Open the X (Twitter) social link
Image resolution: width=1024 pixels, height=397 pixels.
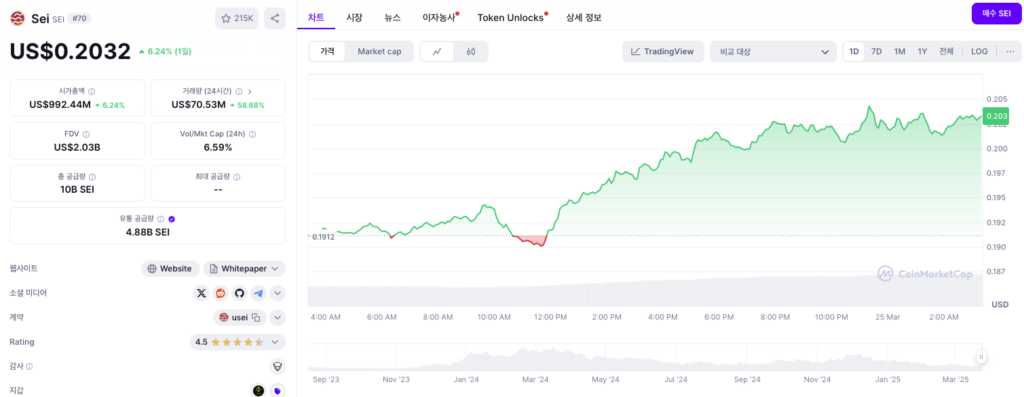(x=202, y=293)
